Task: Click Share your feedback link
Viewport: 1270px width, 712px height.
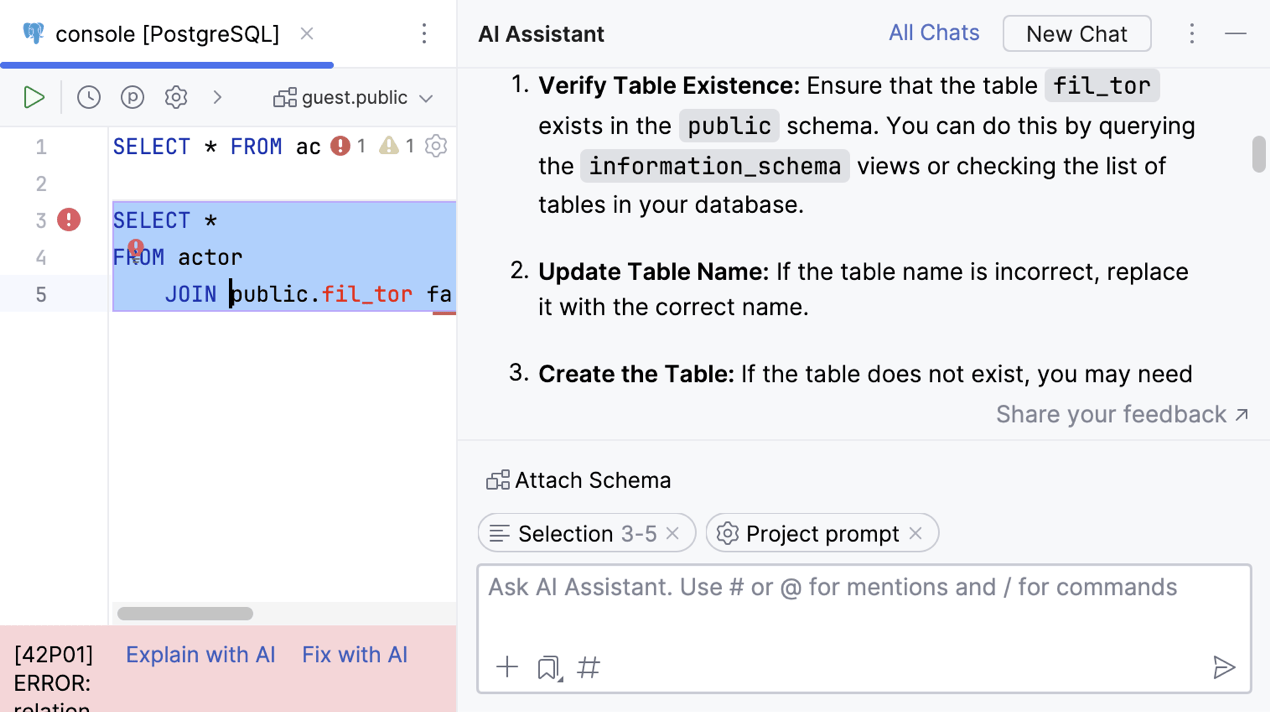Action: tap(1121, 414)
